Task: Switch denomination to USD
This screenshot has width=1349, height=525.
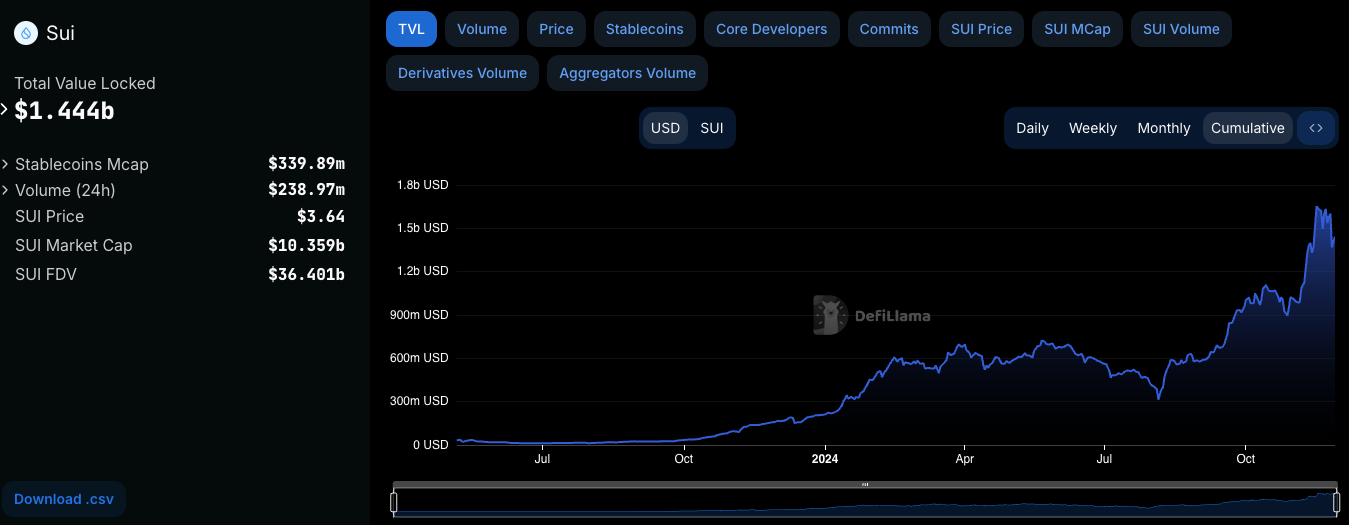Action: click(x=665, y=128)
